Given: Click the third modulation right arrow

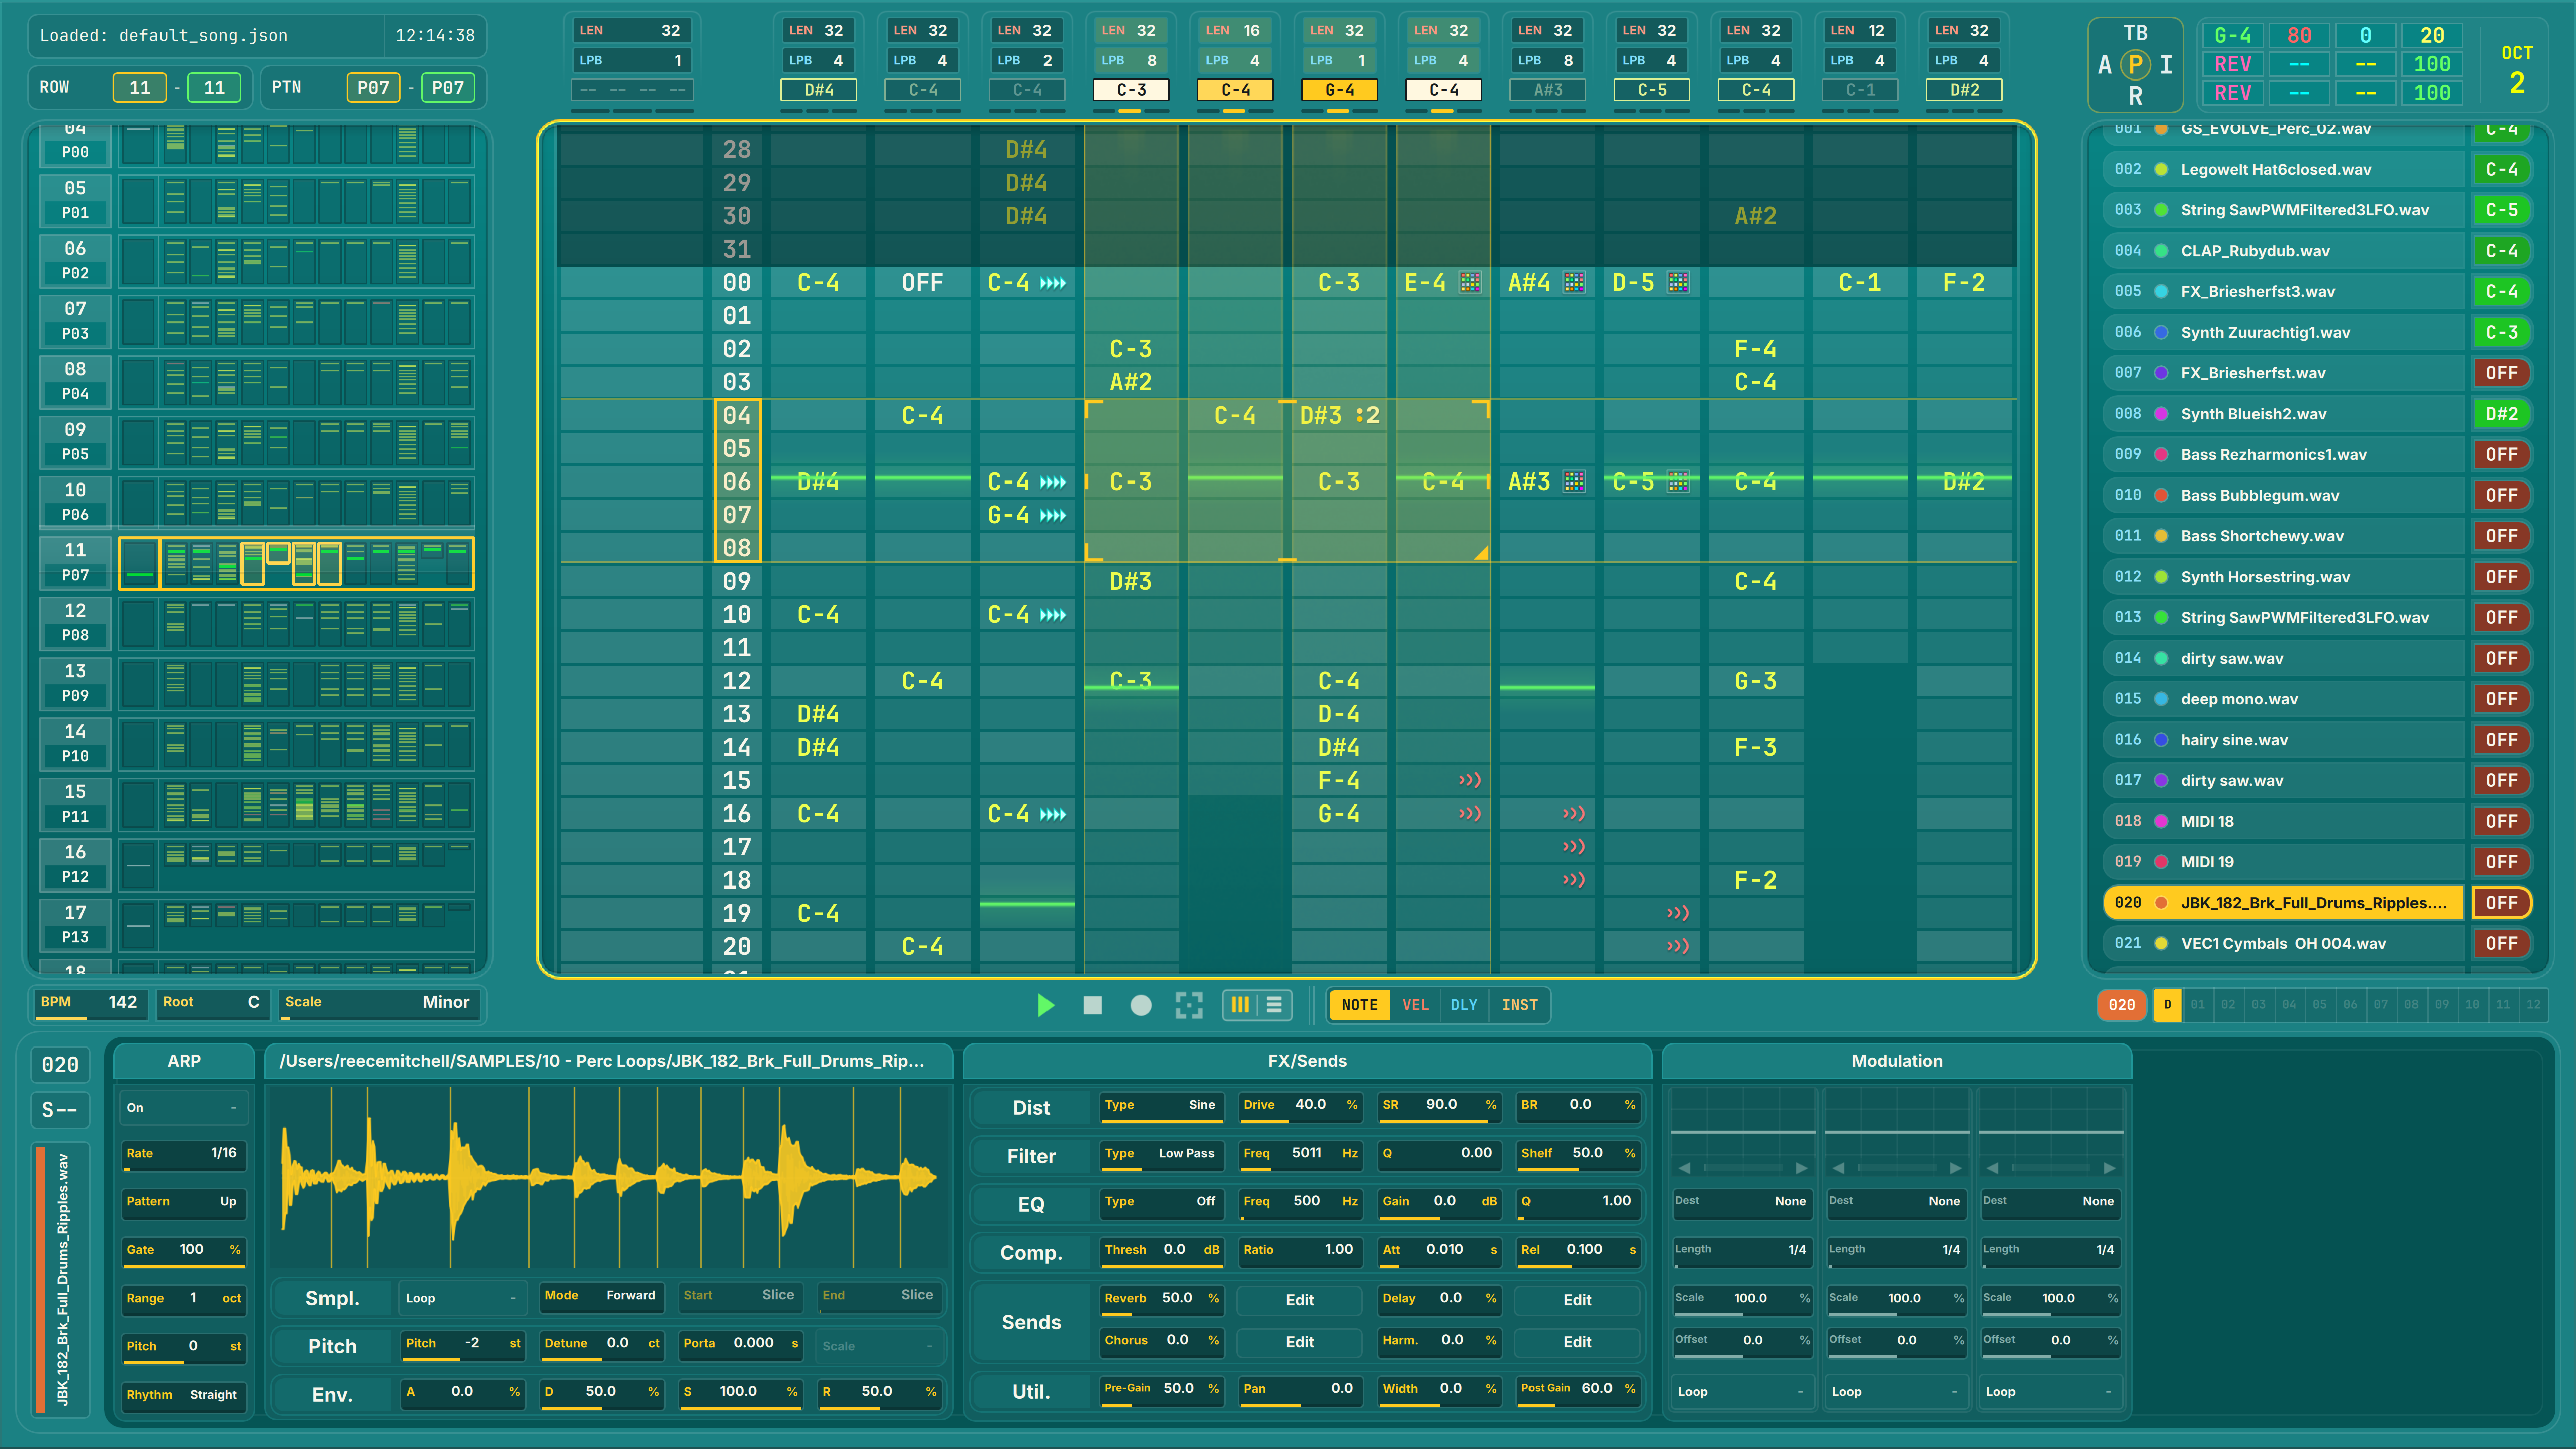Looking at the screenshot, I should click(x=2109, y=1168).
